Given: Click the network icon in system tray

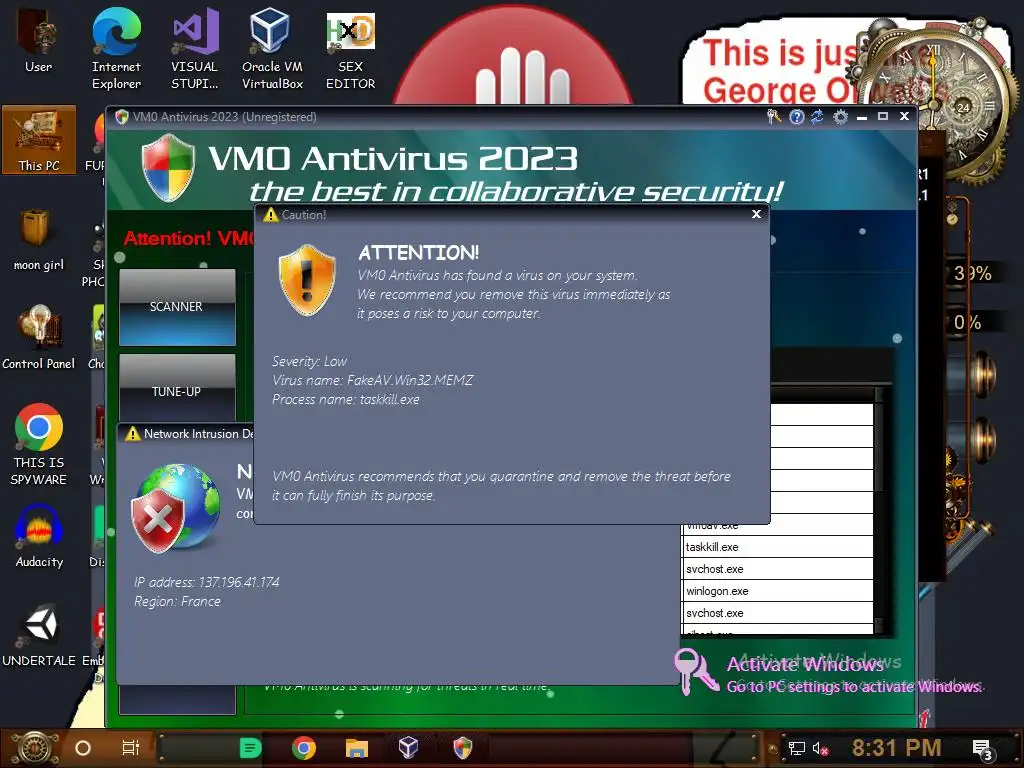Looking at the screenshot, I should (796, 748).
